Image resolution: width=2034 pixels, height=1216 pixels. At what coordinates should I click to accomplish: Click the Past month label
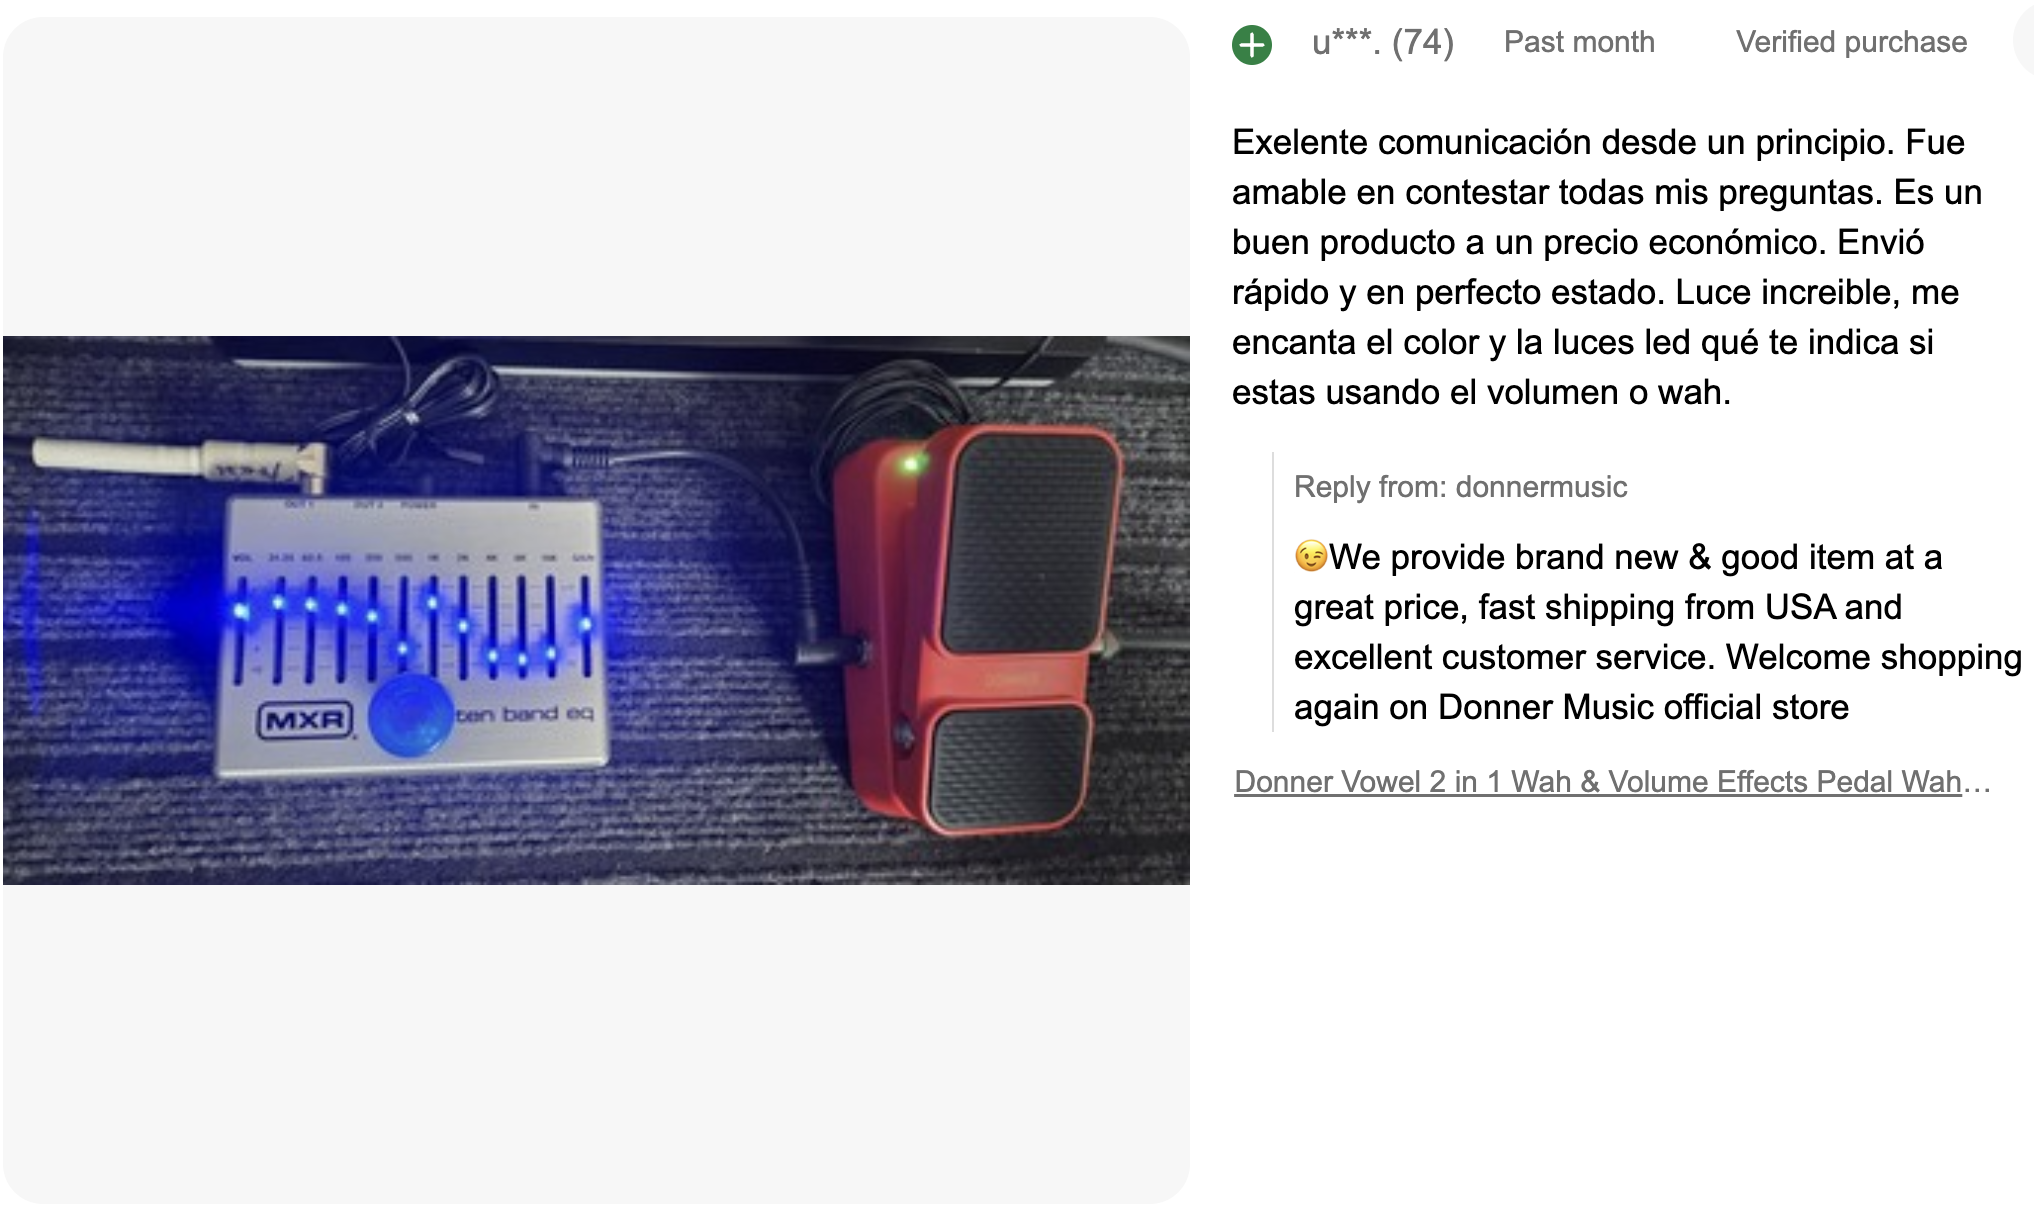1579,42
